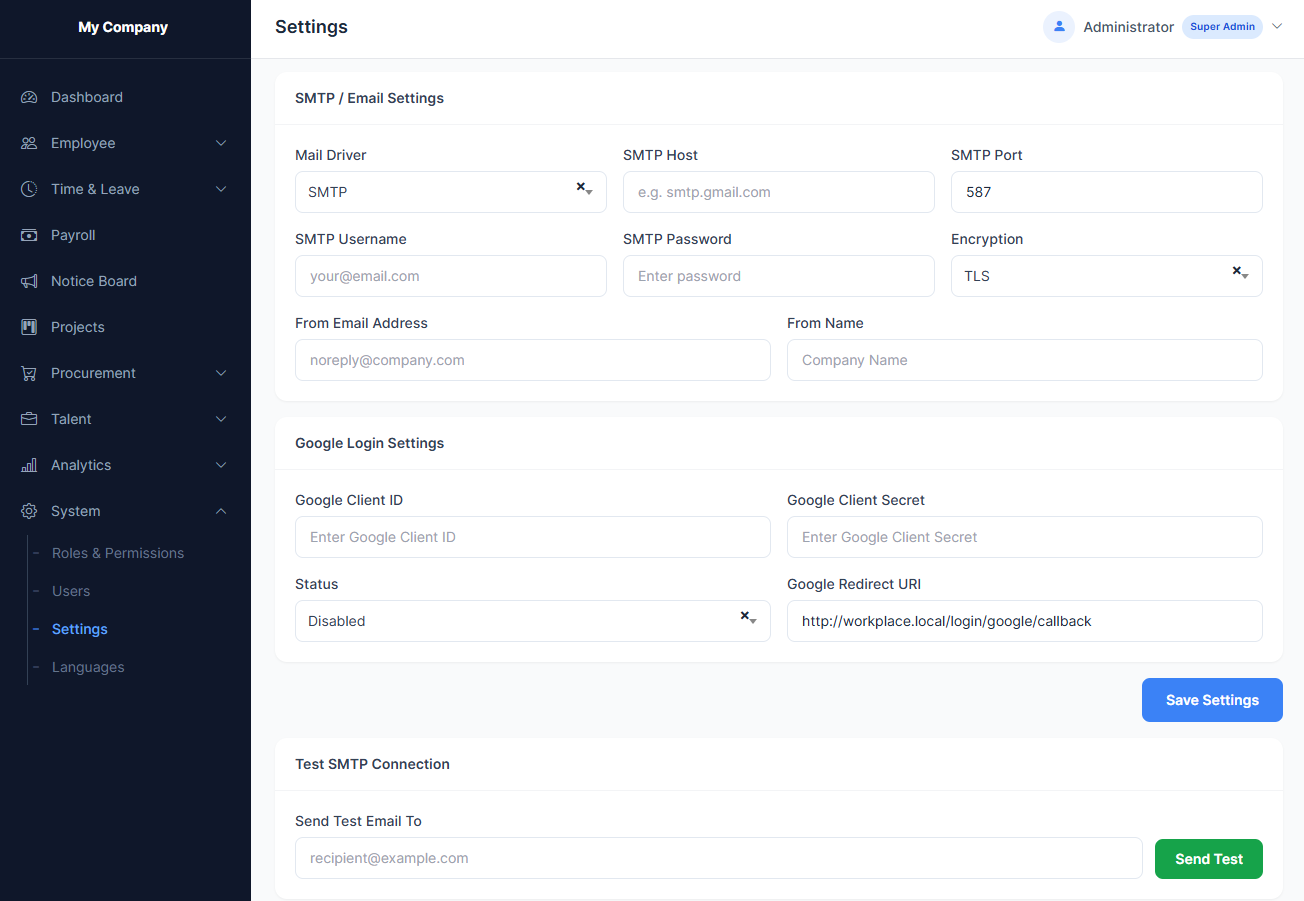Clear the Disabled Status selection
1304x901 pixels.
(744, 614)
